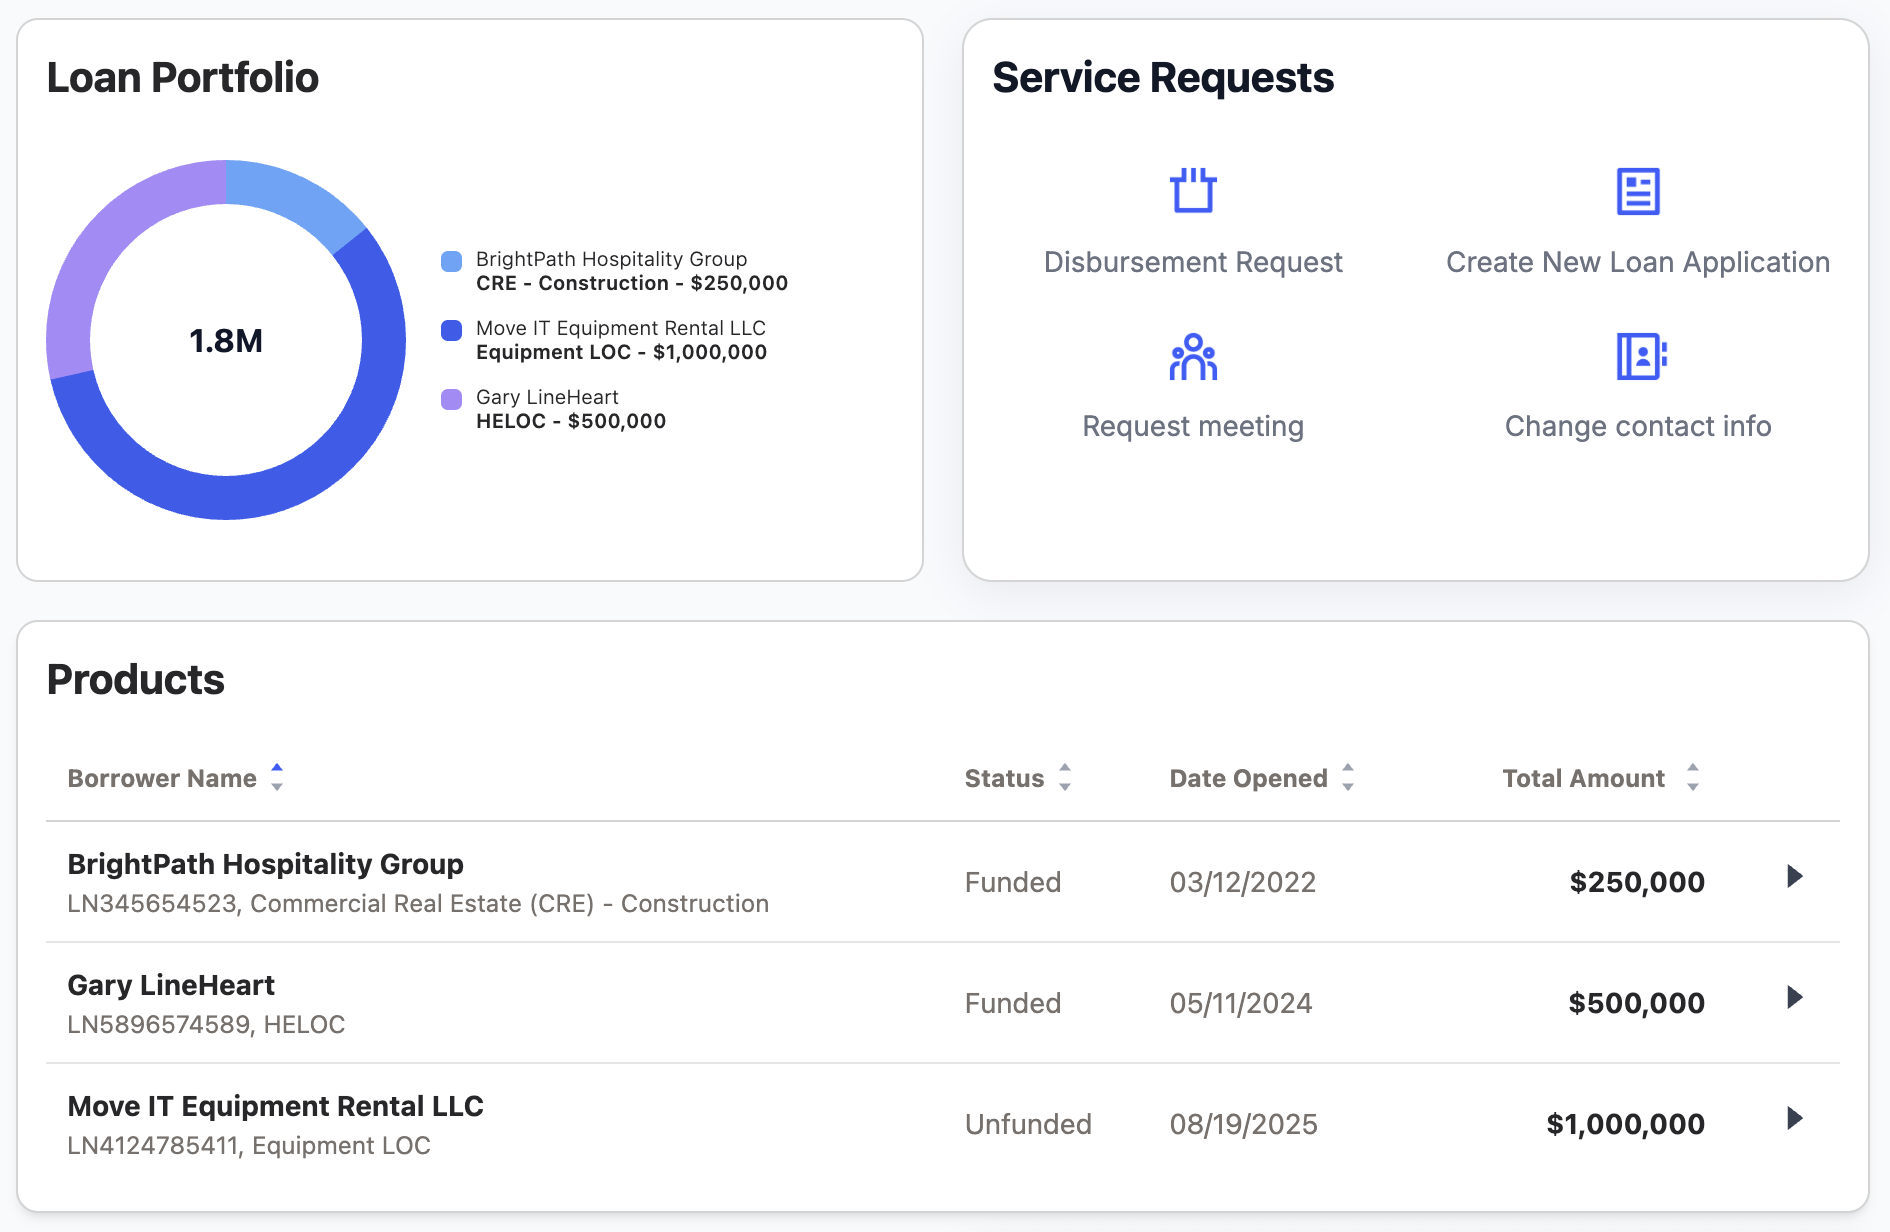Viewport: 1890px width, 1232px height.
Task: Click BrightPath light blue legend swatch
Action: pos(452,261)
